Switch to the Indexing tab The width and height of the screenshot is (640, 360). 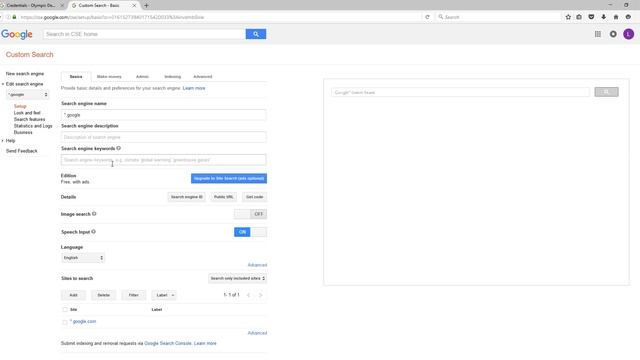[172, 77]
